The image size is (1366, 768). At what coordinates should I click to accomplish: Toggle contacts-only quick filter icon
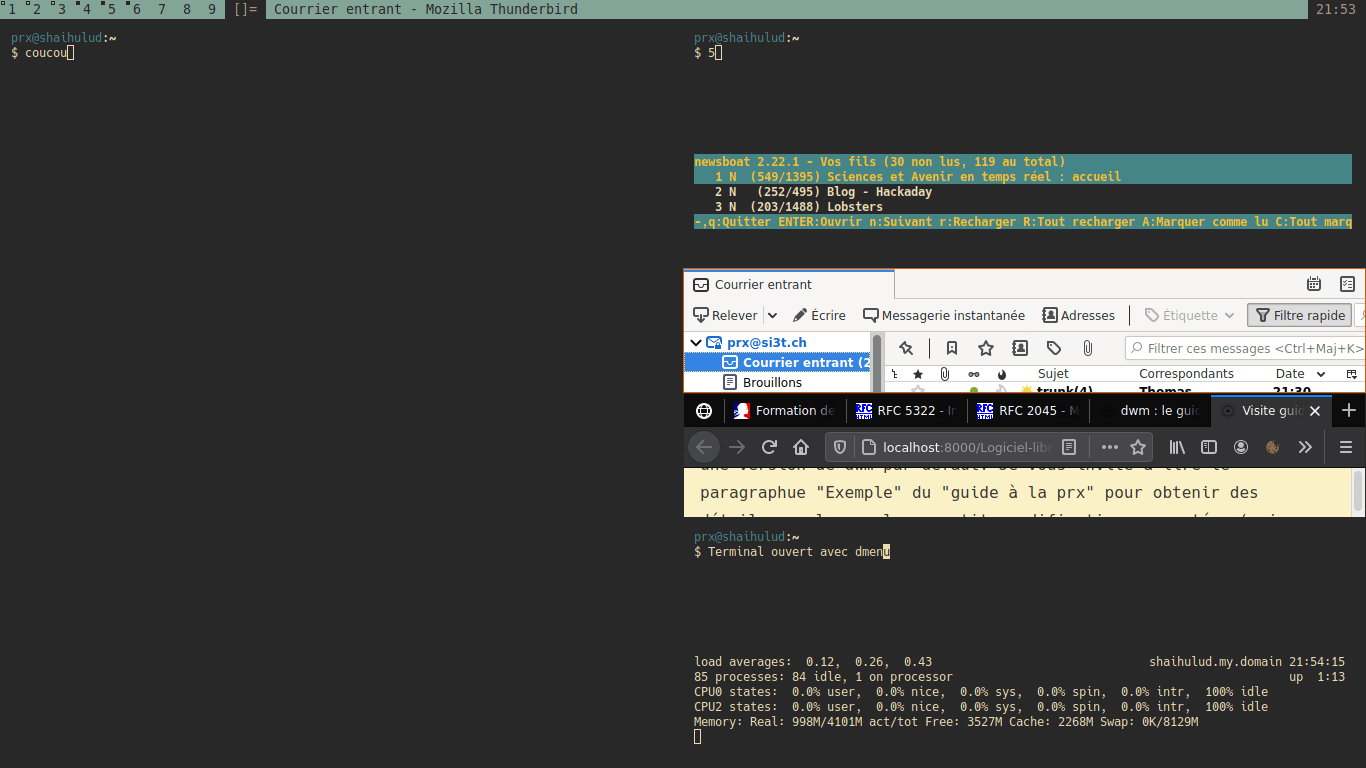pyautogui.click(x=1020, y=348)
